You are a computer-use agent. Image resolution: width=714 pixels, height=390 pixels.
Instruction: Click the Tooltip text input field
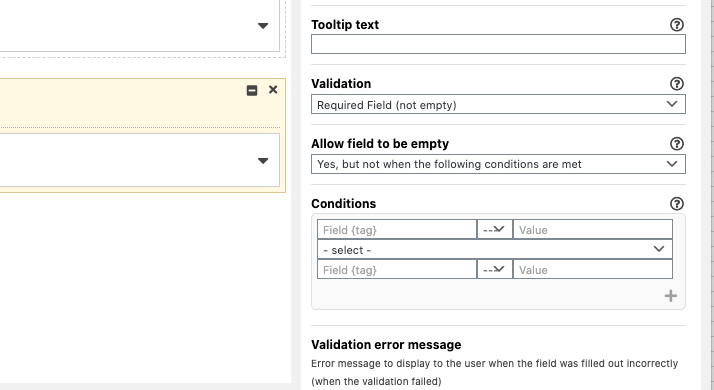click(x=498, y=44)
